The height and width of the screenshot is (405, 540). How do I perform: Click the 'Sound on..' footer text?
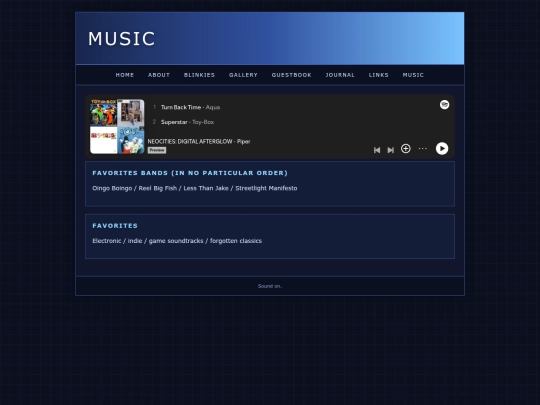pyautogui.click(x=270, y=286)
